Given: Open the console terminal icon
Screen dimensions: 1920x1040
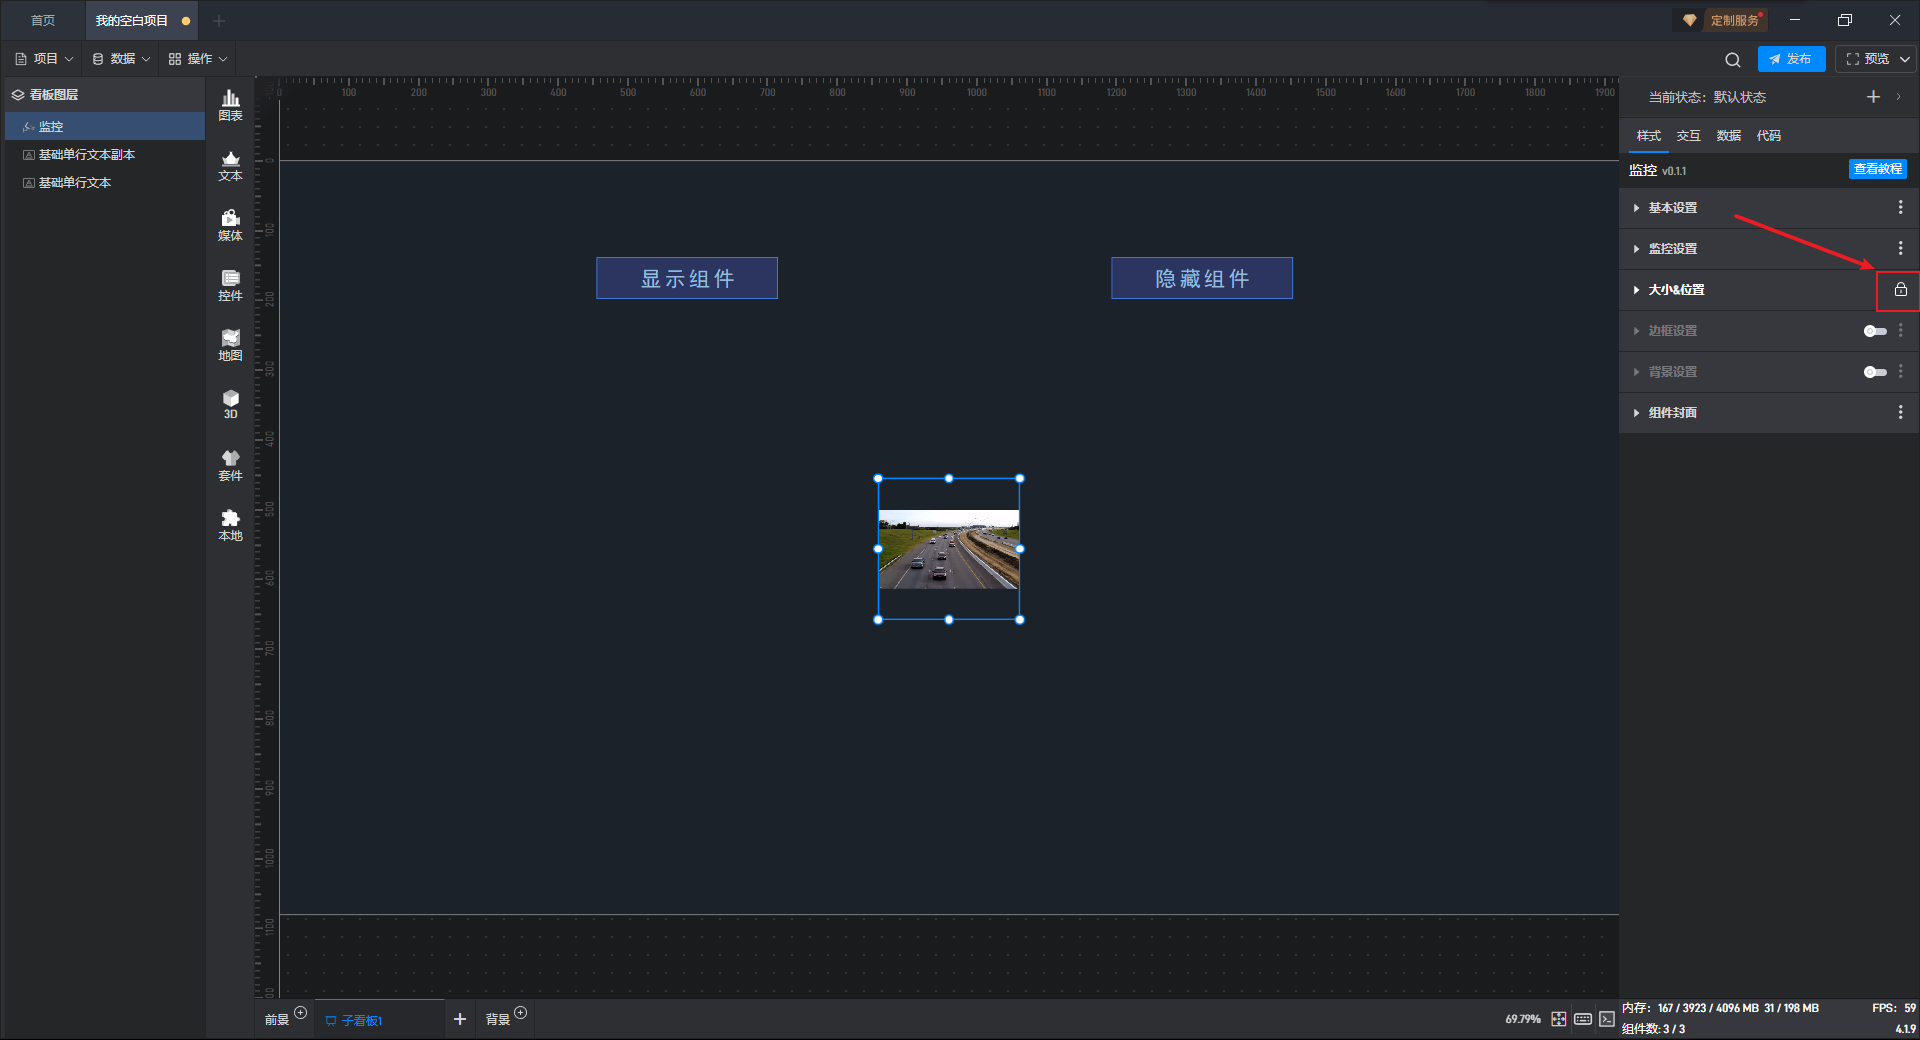Looking at the screenshot, I should pyautogui.click(x=1607, y=1019).
